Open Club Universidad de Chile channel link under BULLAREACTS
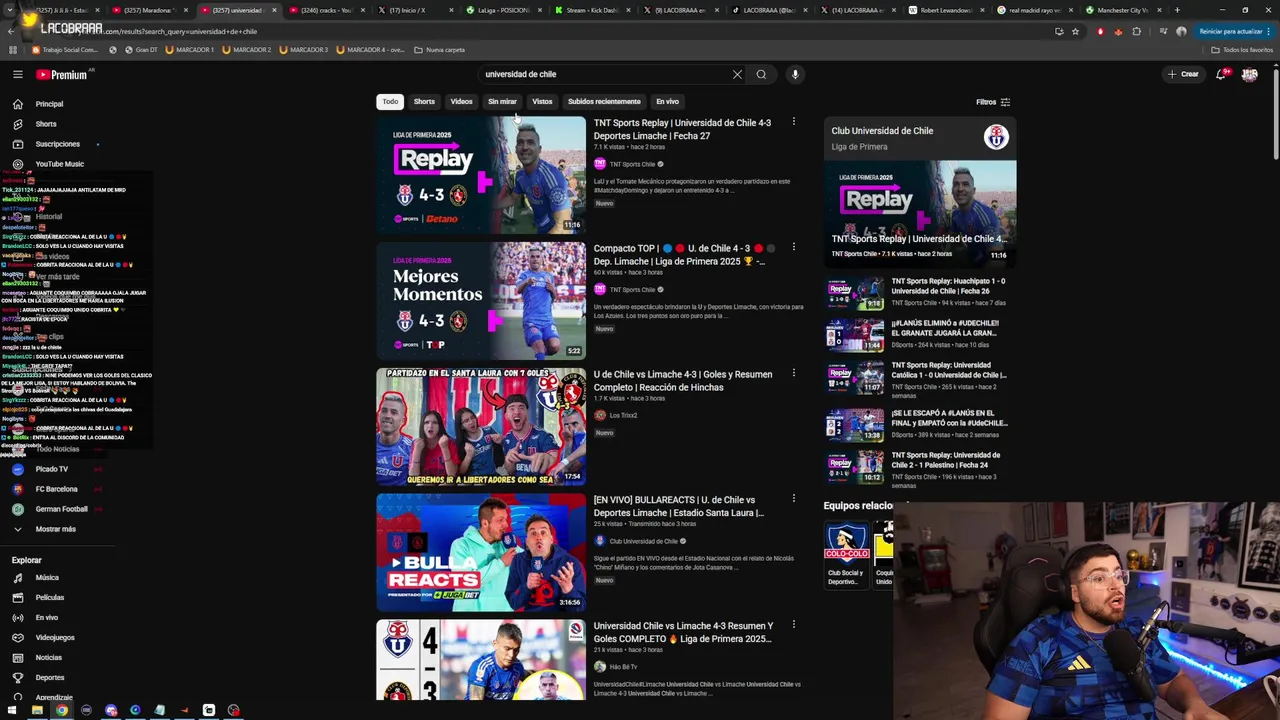1280x720 pixels. pyautogui.click(x=643, y=541)
